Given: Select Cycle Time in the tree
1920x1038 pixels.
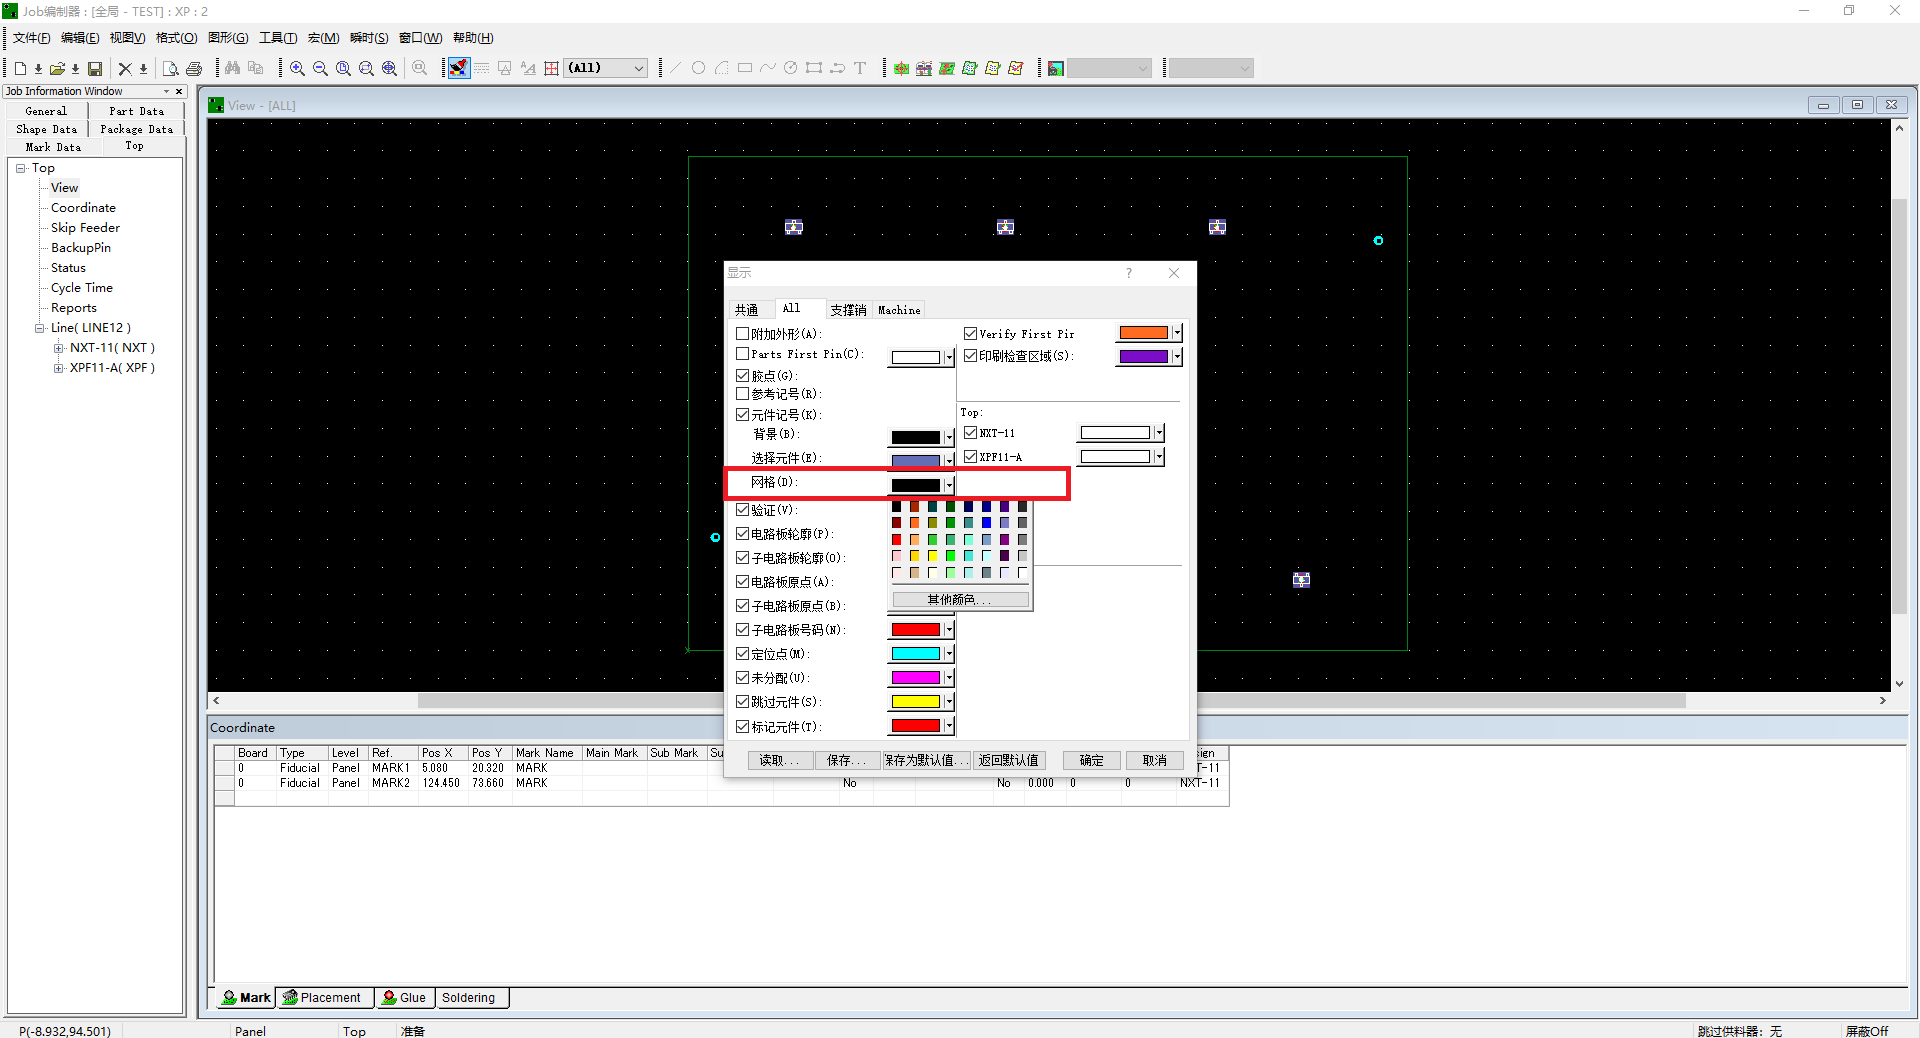Looking at the screenshot, I should pos(82,288).
